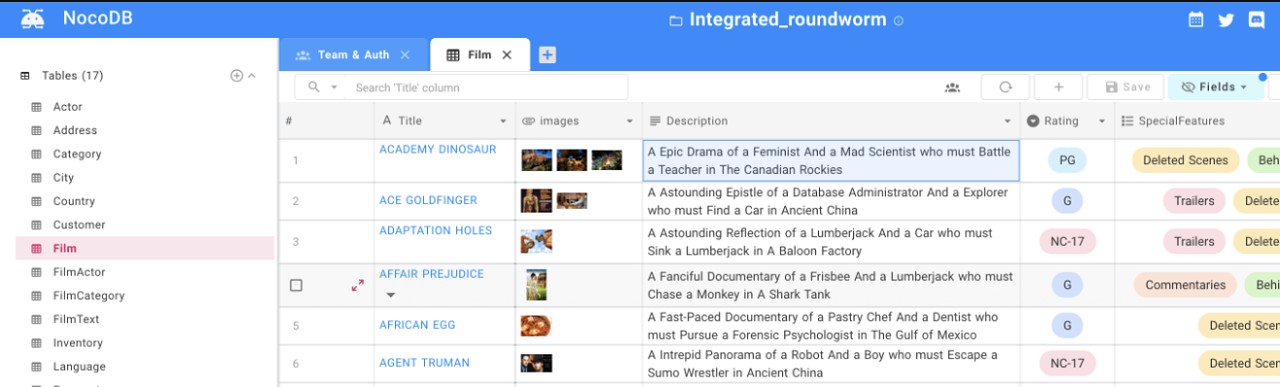Image resolution: width=1280 pixels, height=387 pixels.
Task: Open the ACADEMY DINOSAUR title link
Action: [437, 149]
